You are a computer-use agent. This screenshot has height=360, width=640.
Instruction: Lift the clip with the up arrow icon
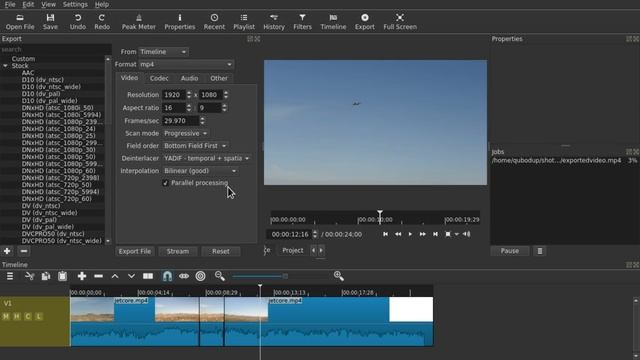click(115, 276)
